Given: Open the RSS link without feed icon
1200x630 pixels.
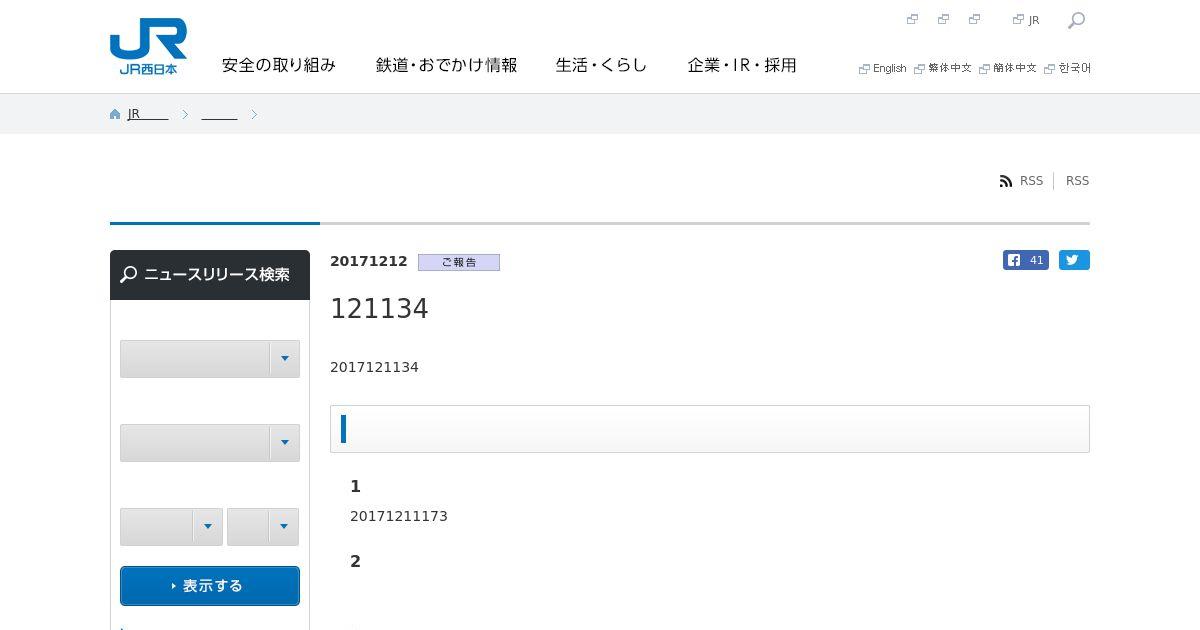Looking at the screenshot, I should click(x=1077, y=181).
